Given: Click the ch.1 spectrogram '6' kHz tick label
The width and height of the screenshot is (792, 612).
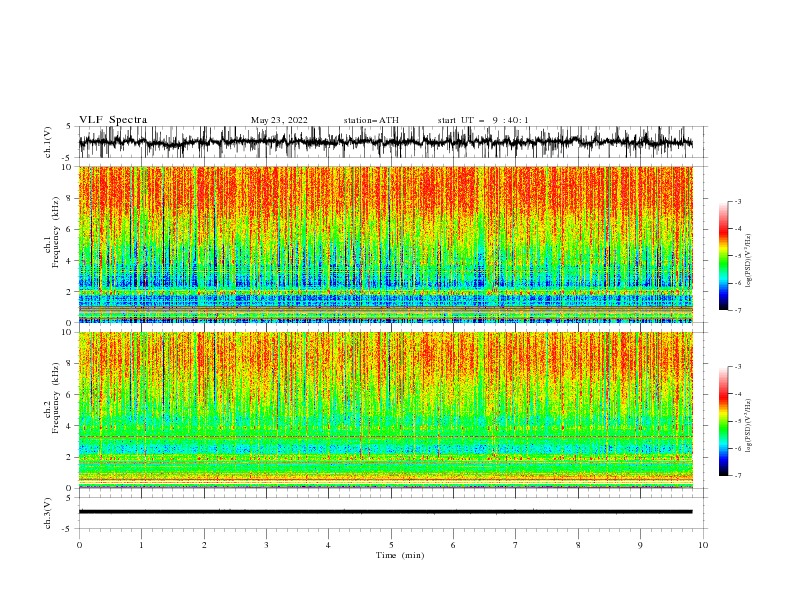Looking at the screenshot, I should point(69,229).
